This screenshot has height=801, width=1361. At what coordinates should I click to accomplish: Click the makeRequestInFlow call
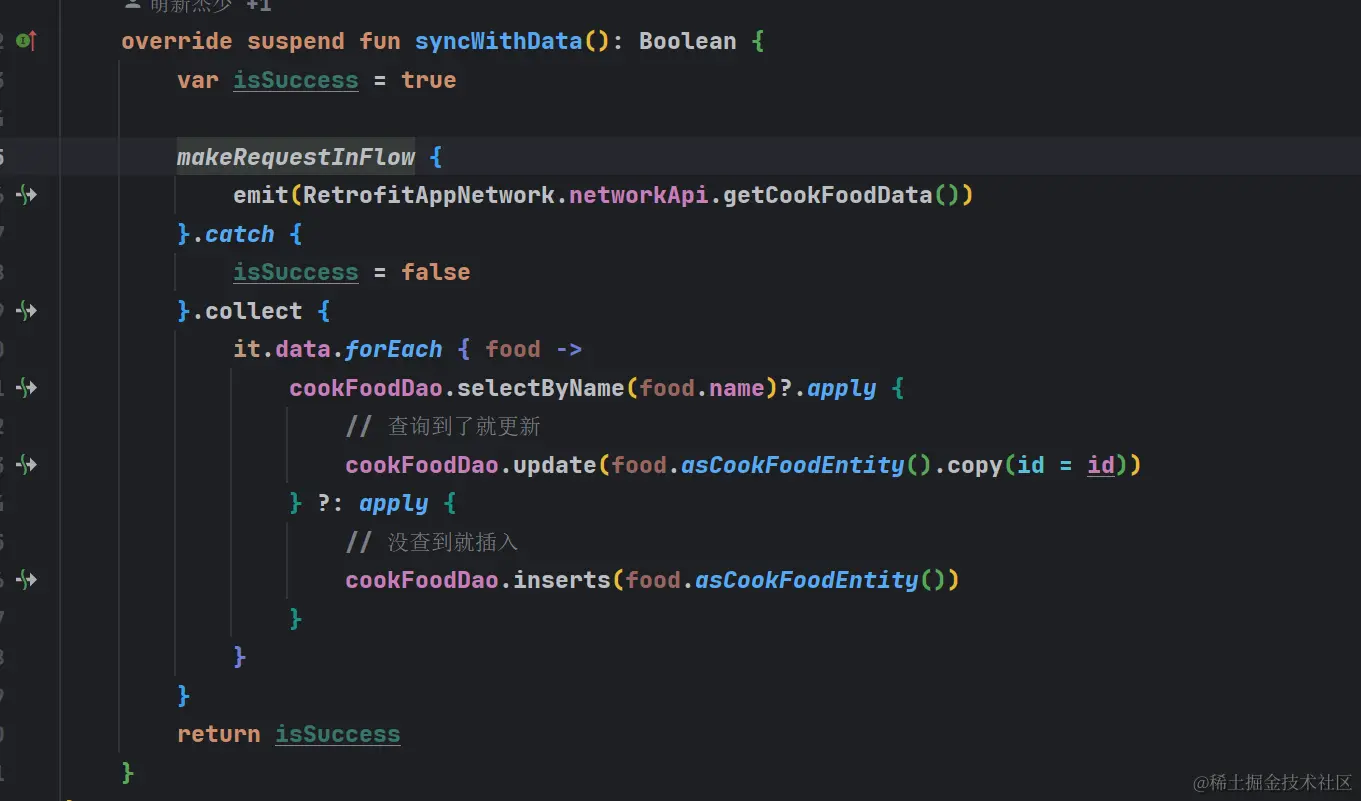[296, 157]
